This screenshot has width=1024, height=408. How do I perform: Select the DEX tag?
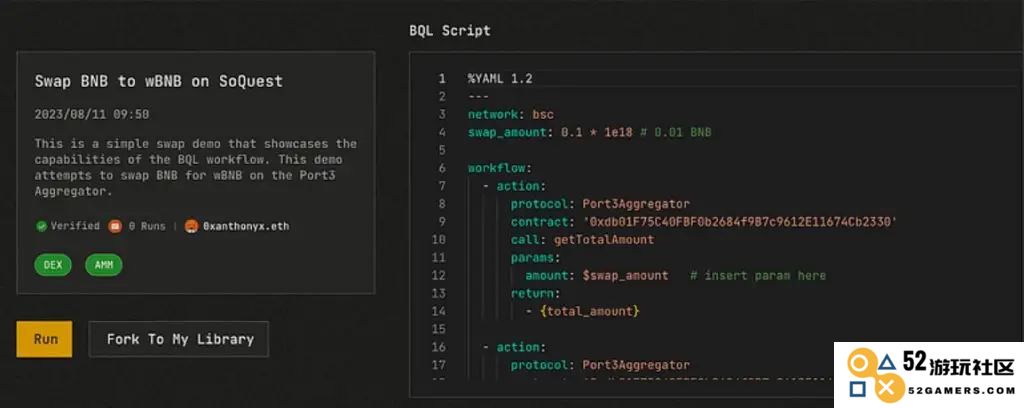click(53, 265)
